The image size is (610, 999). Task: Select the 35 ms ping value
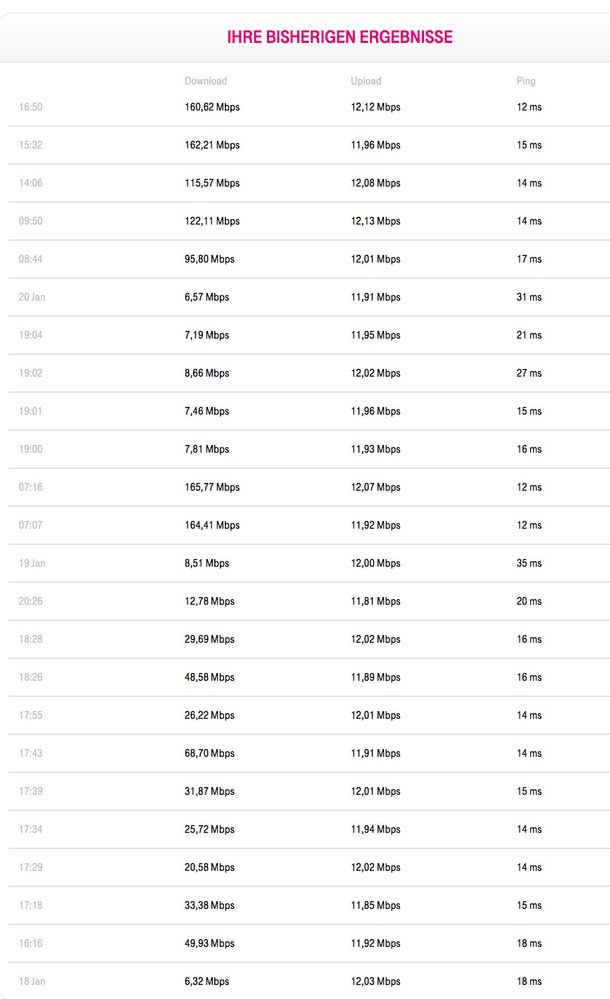pyautogui.click(x=529, y=563)
